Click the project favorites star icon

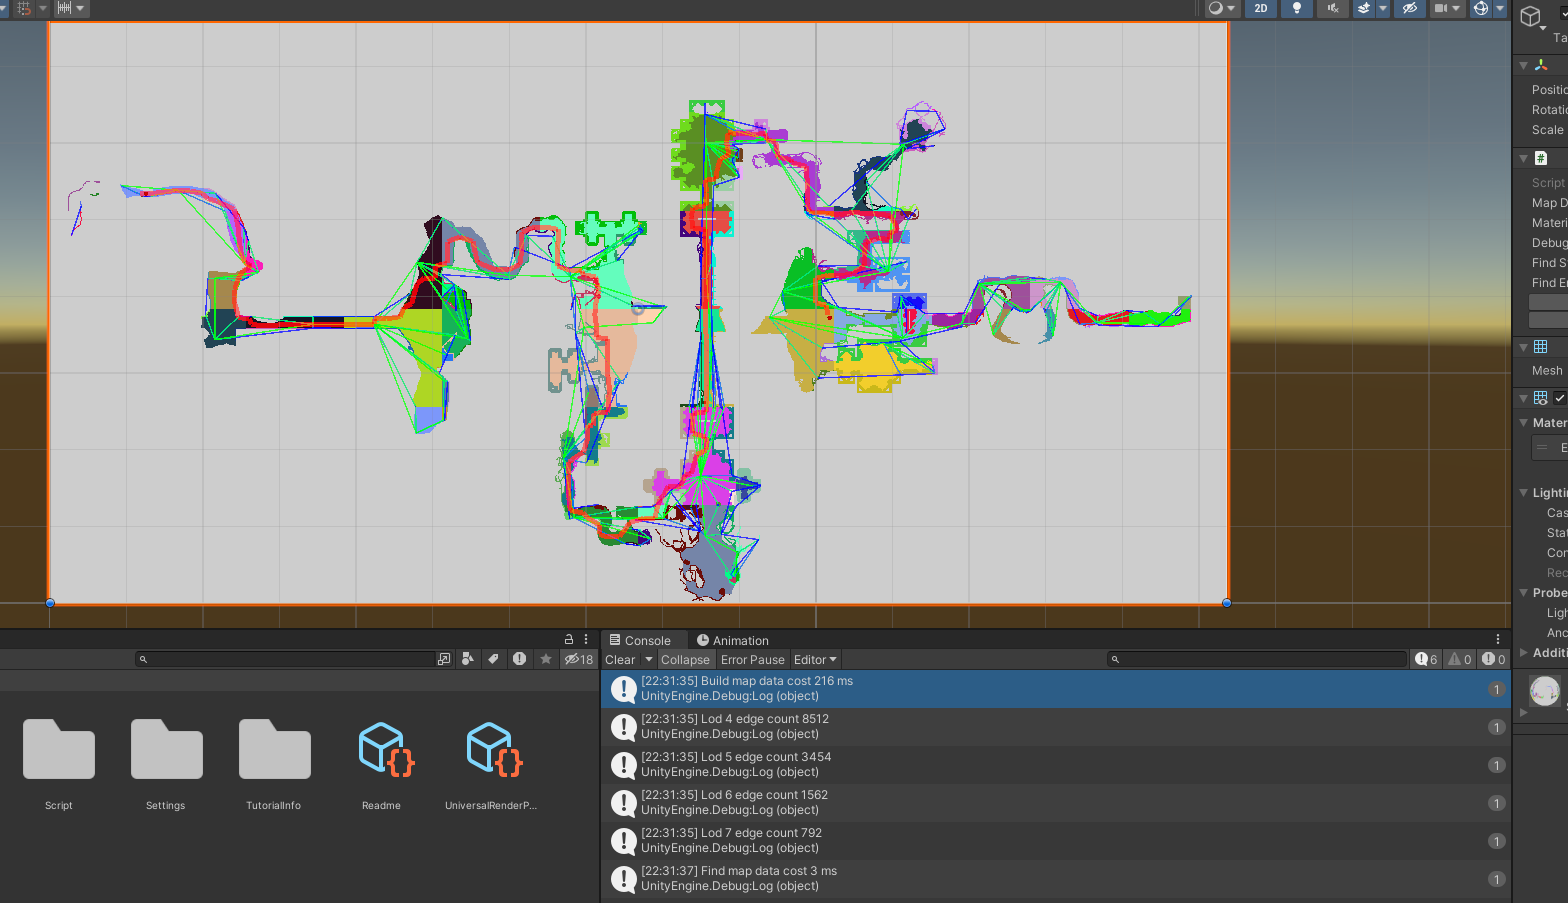[545, 659]
